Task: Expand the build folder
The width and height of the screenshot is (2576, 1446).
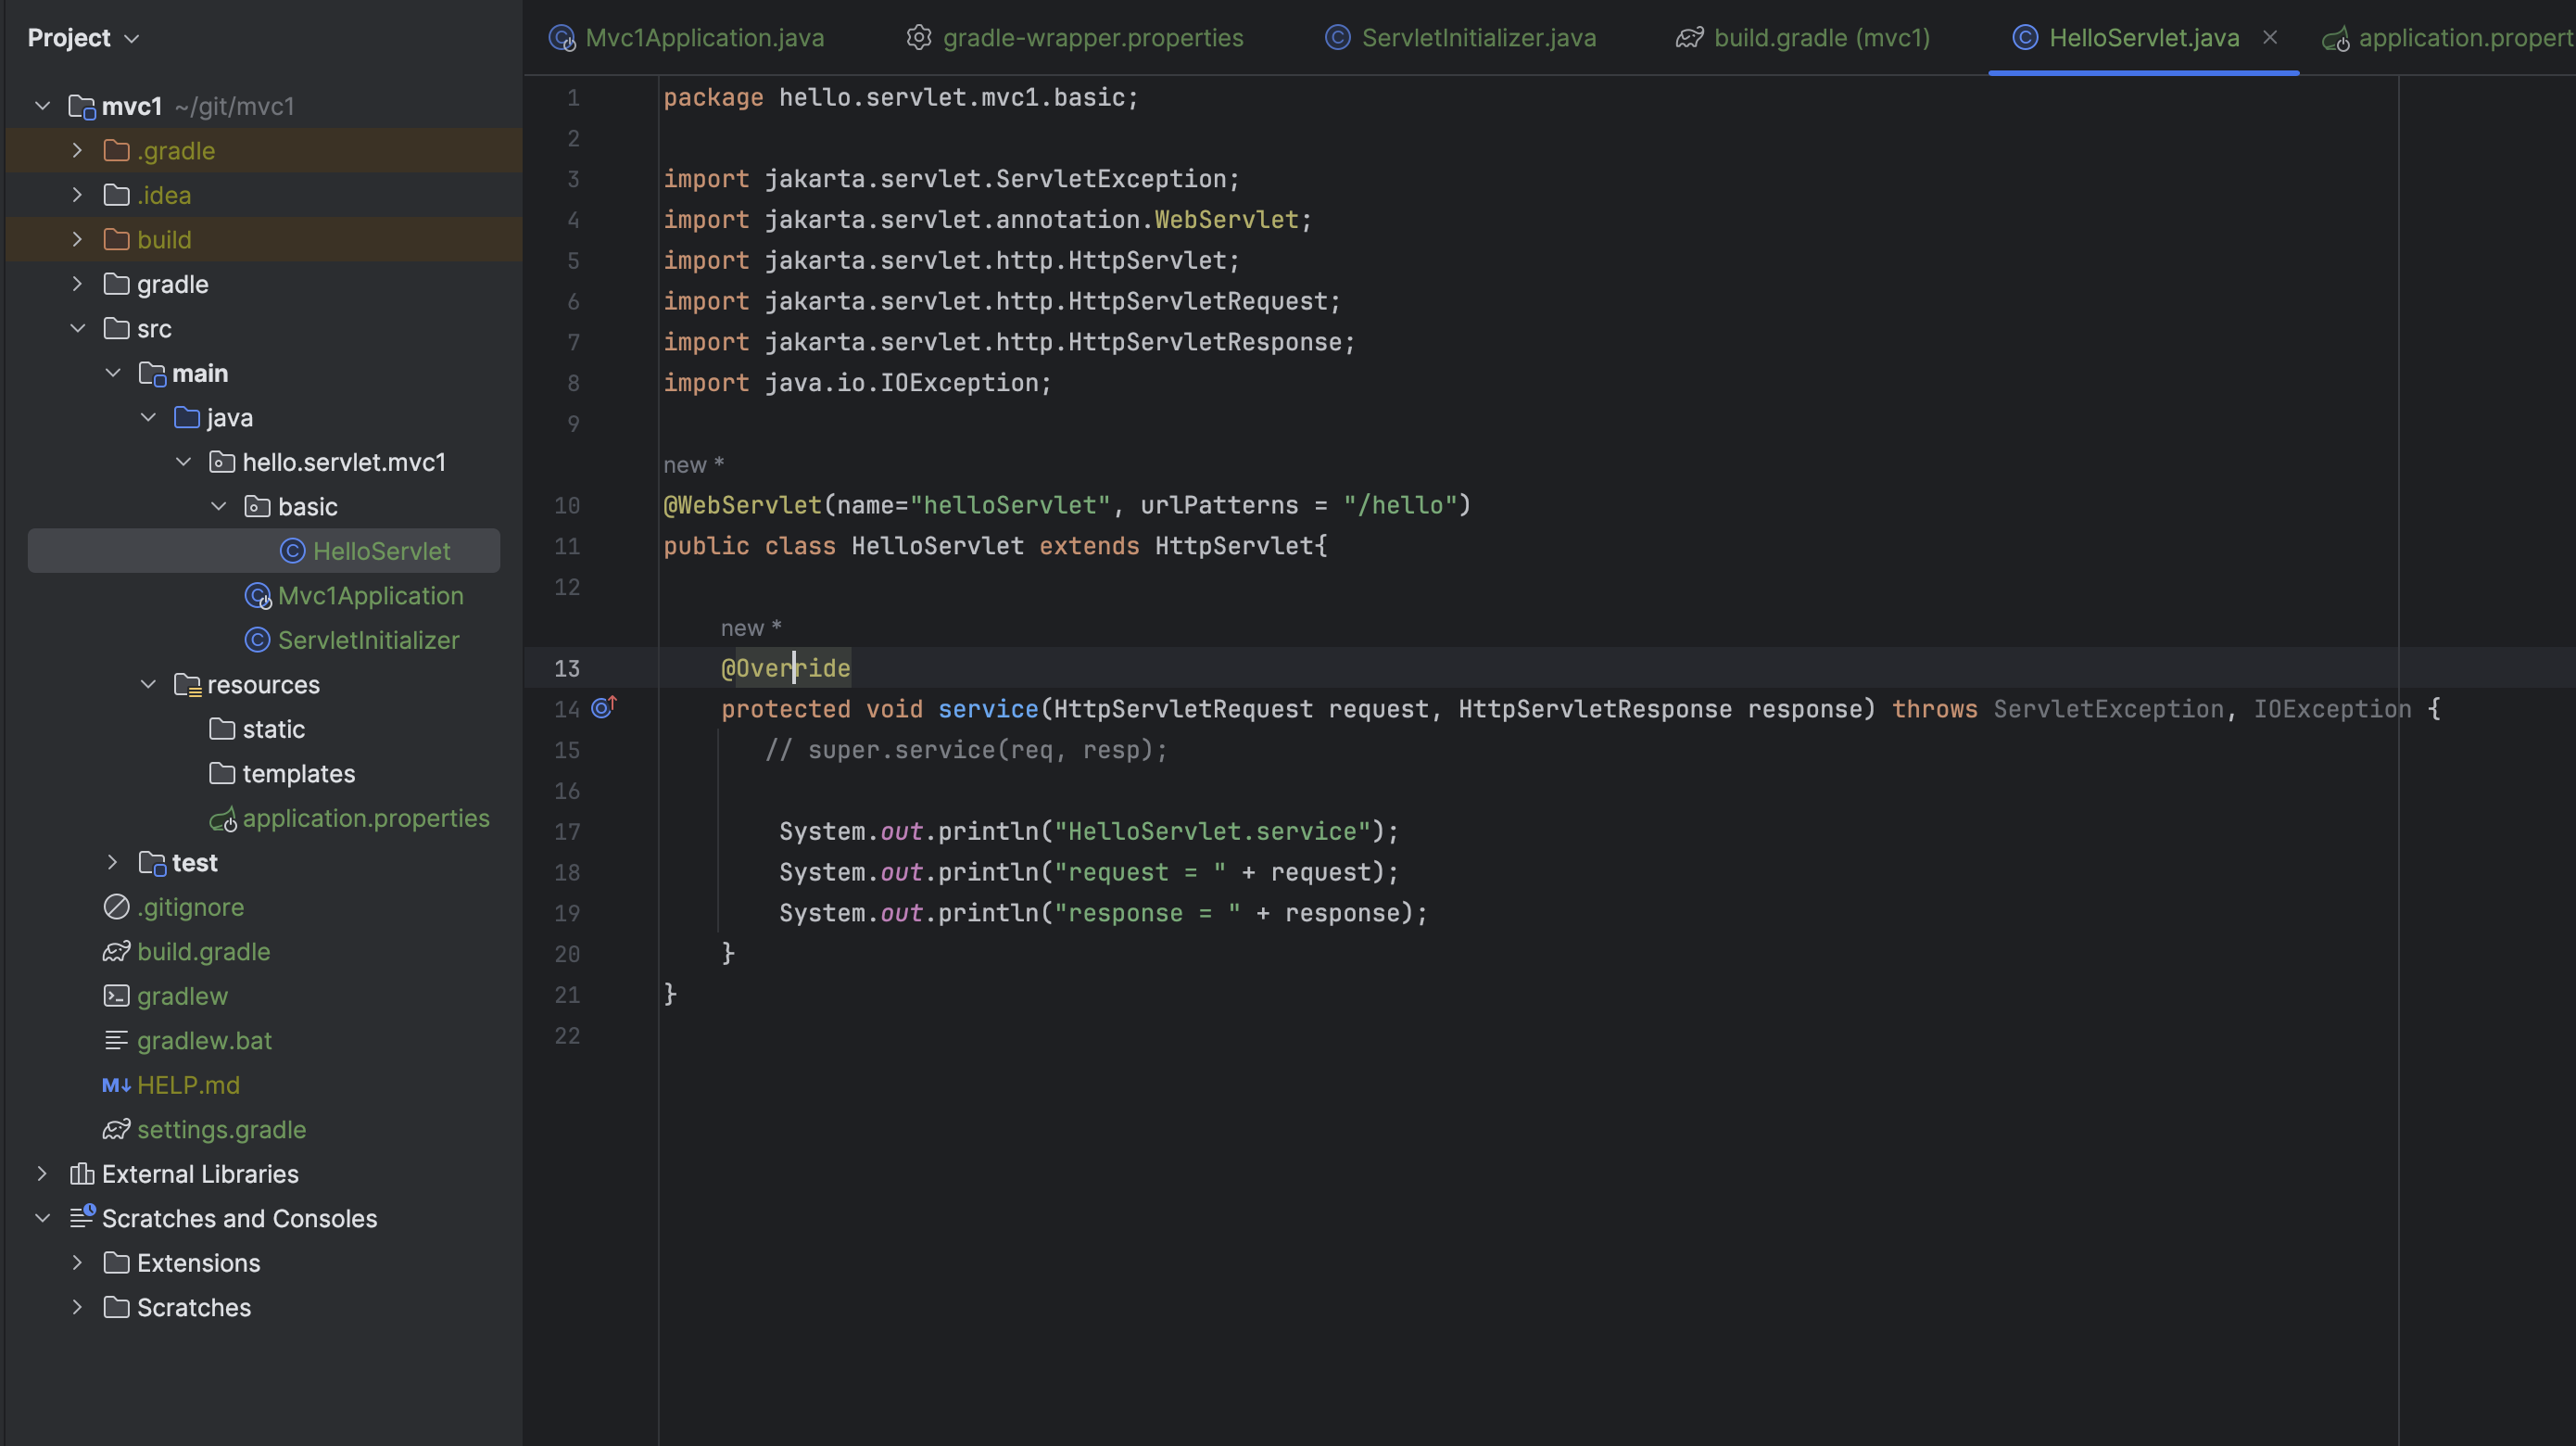Action: click(x=77, y=239)
